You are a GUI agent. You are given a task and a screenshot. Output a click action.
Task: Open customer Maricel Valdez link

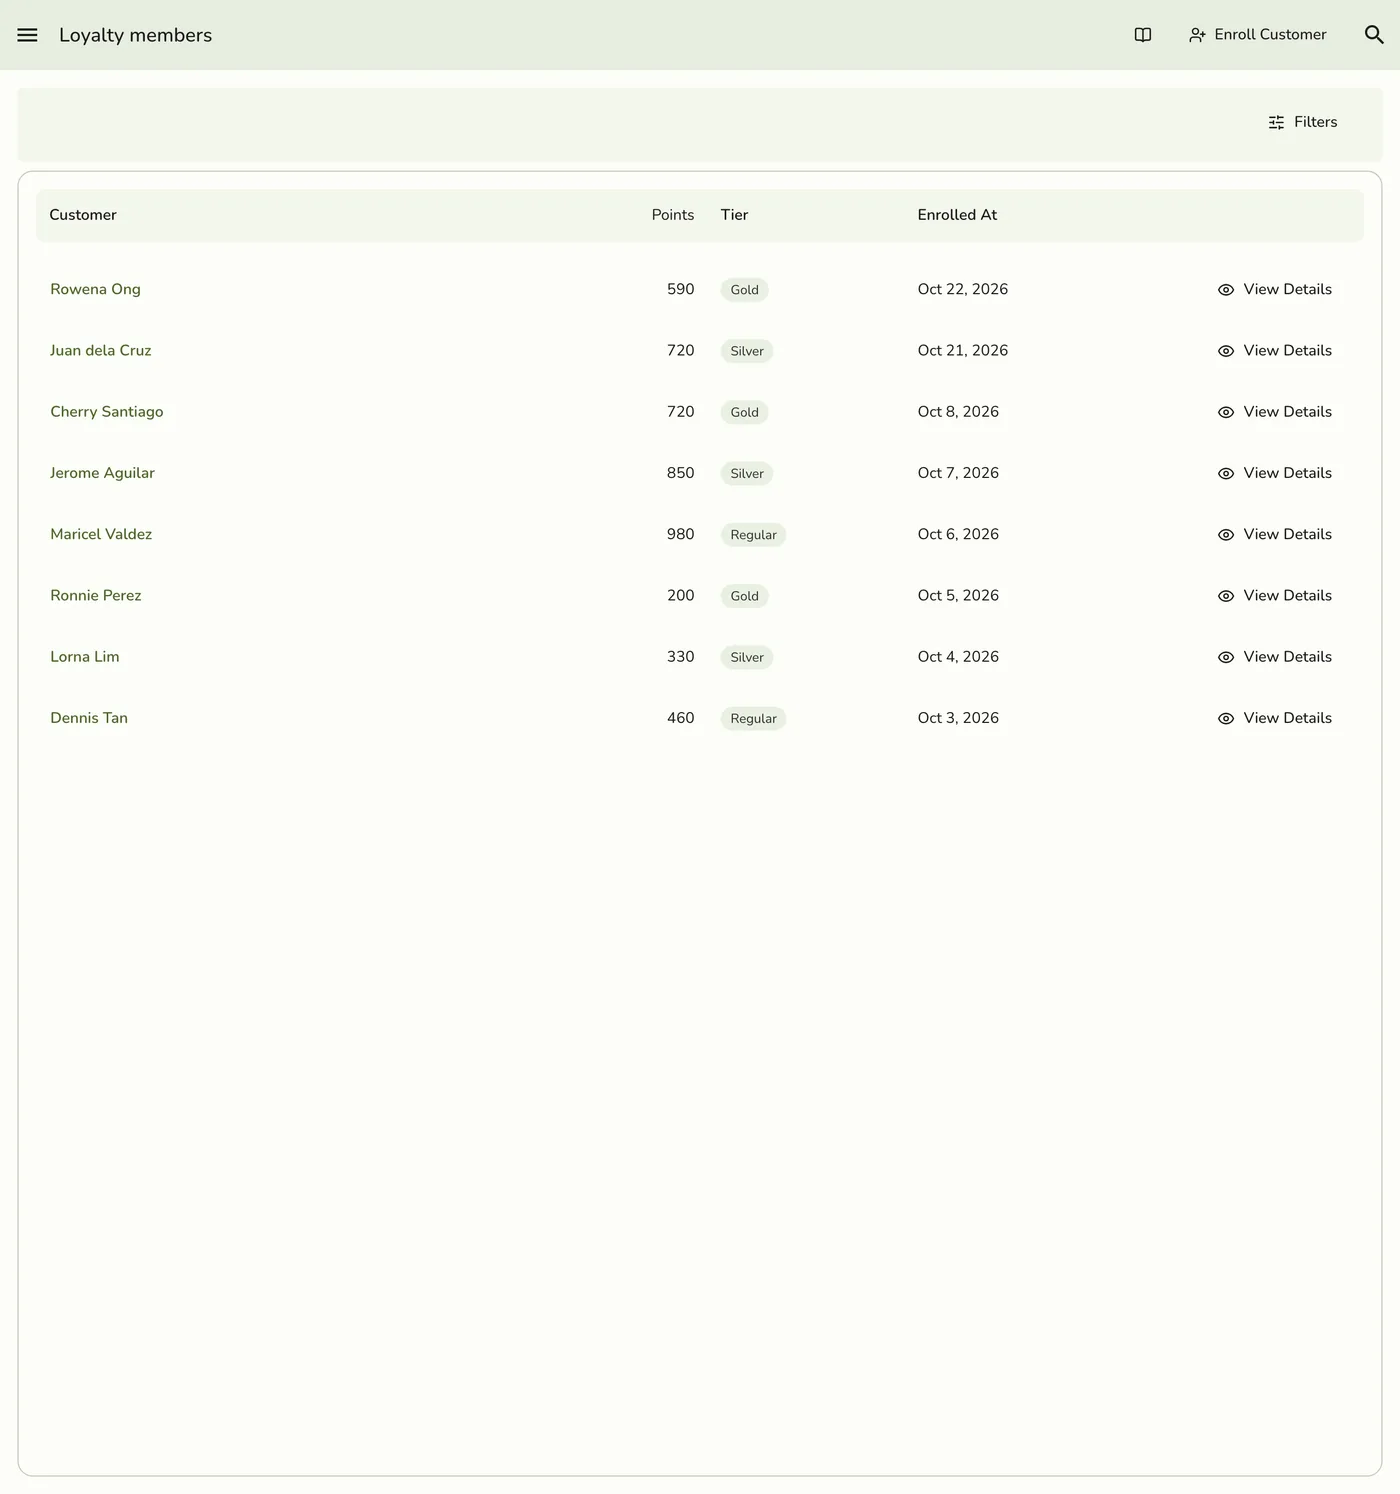(101, 534)
